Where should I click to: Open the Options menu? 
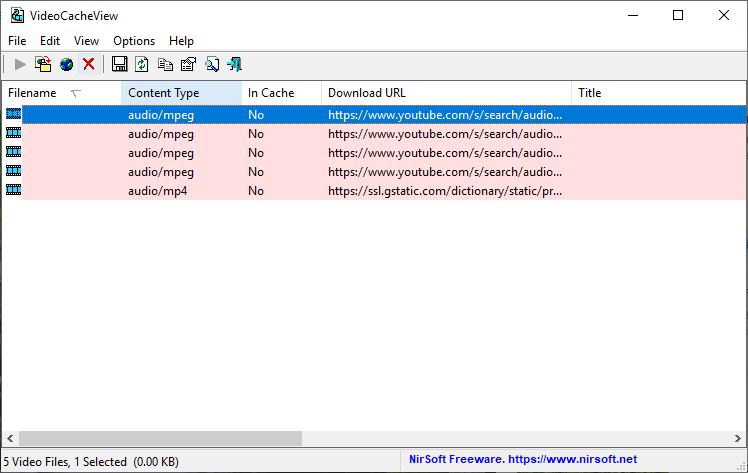click(134, 41)
